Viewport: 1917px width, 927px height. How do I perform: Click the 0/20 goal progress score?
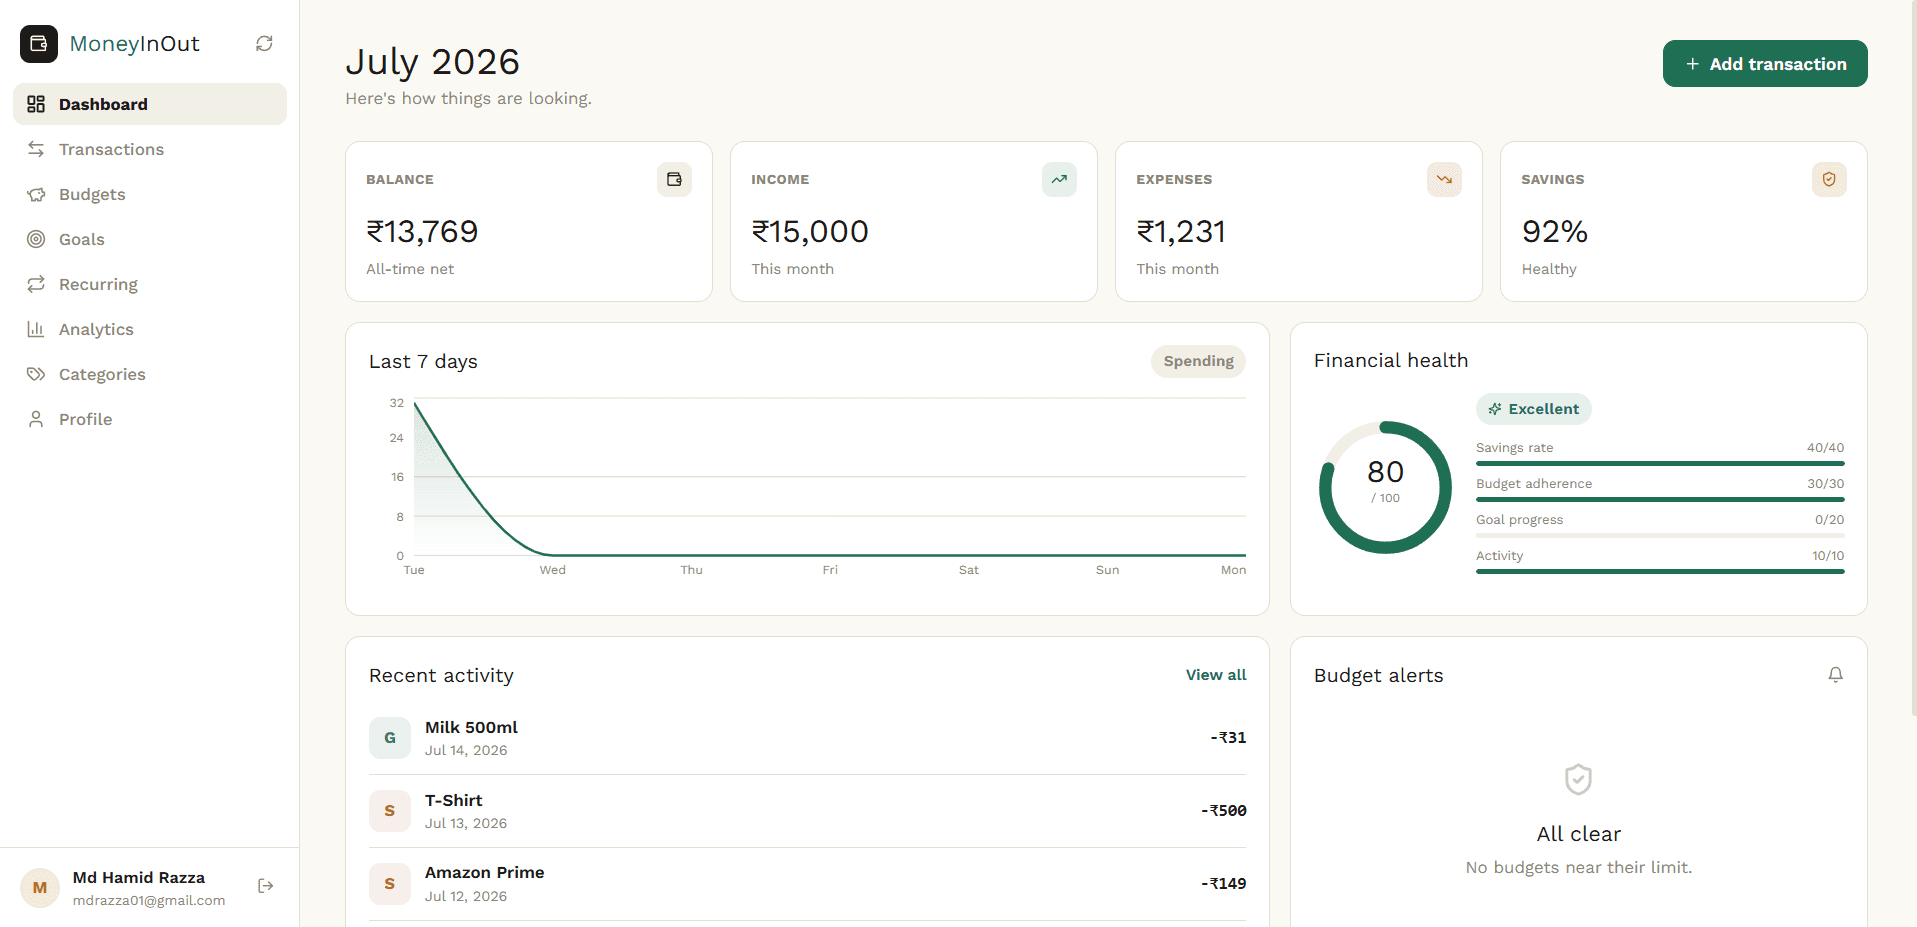pos(1830,520)
